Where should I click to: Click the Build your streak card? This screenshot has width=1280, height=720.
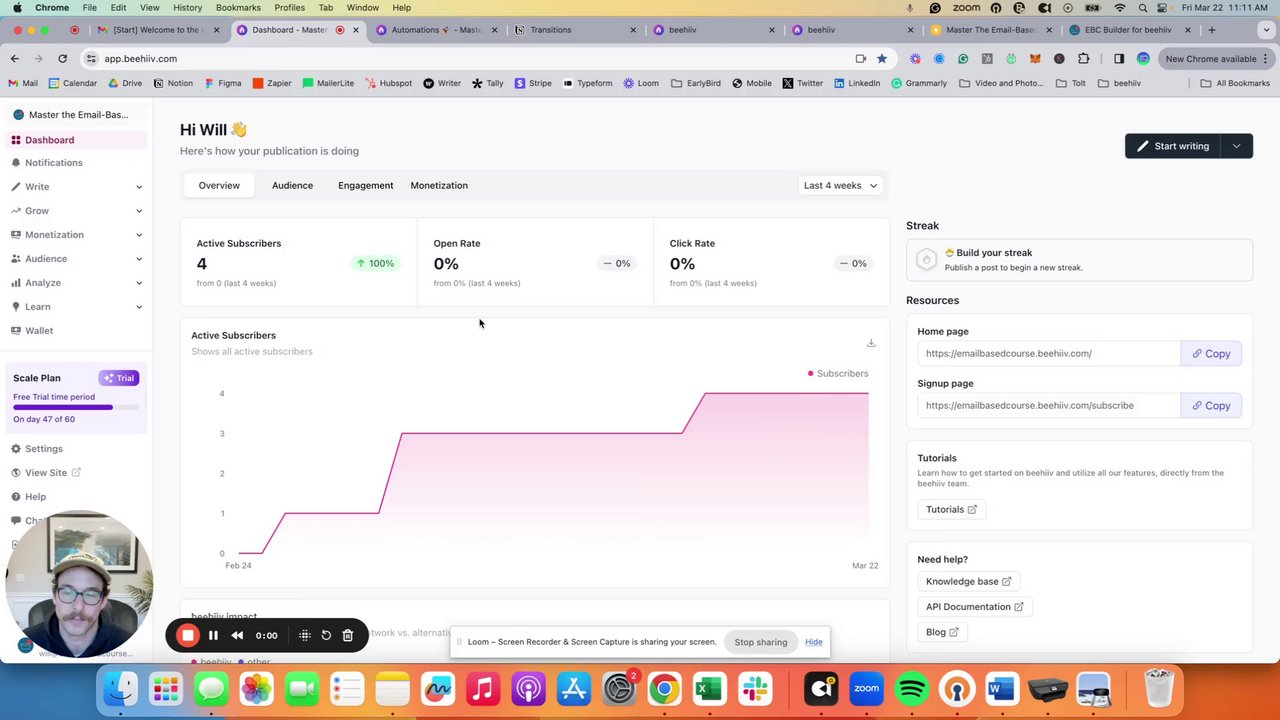1079,260
